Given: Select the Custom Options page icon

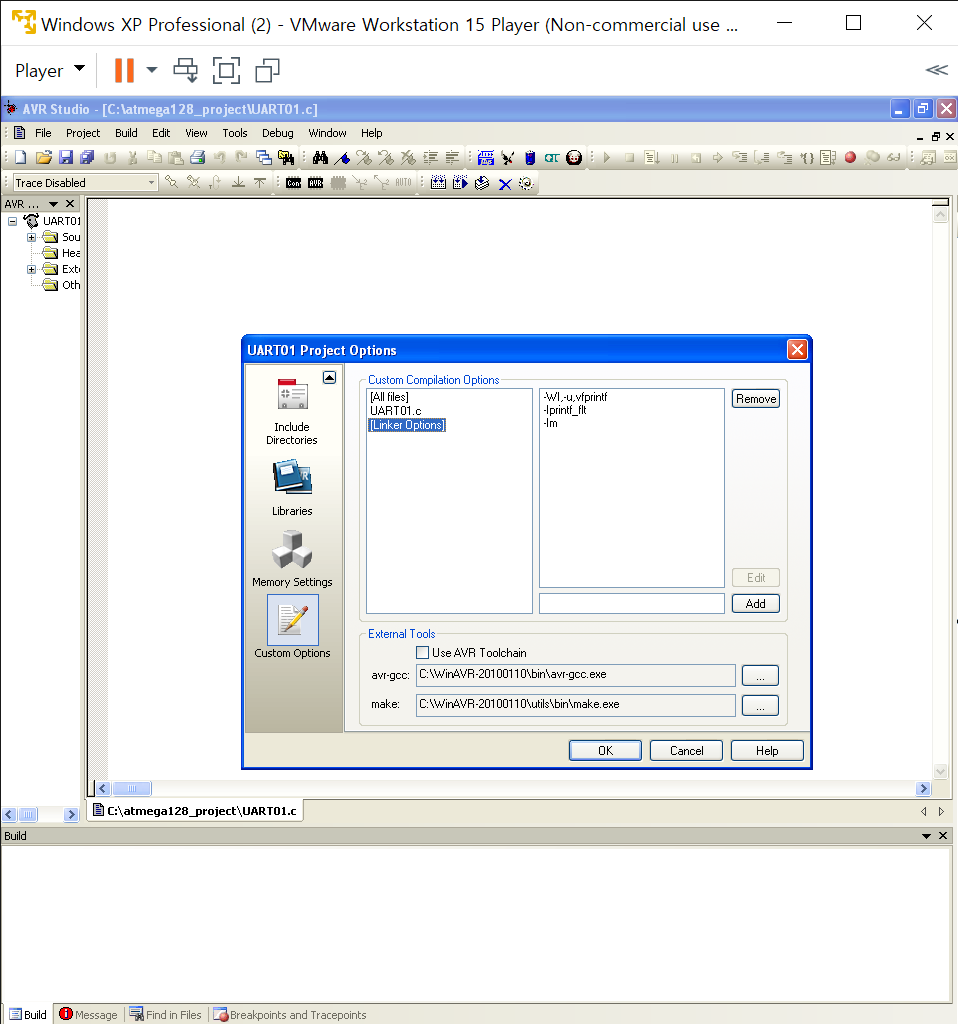Looking at the screenshot, I should coord(293,619).
